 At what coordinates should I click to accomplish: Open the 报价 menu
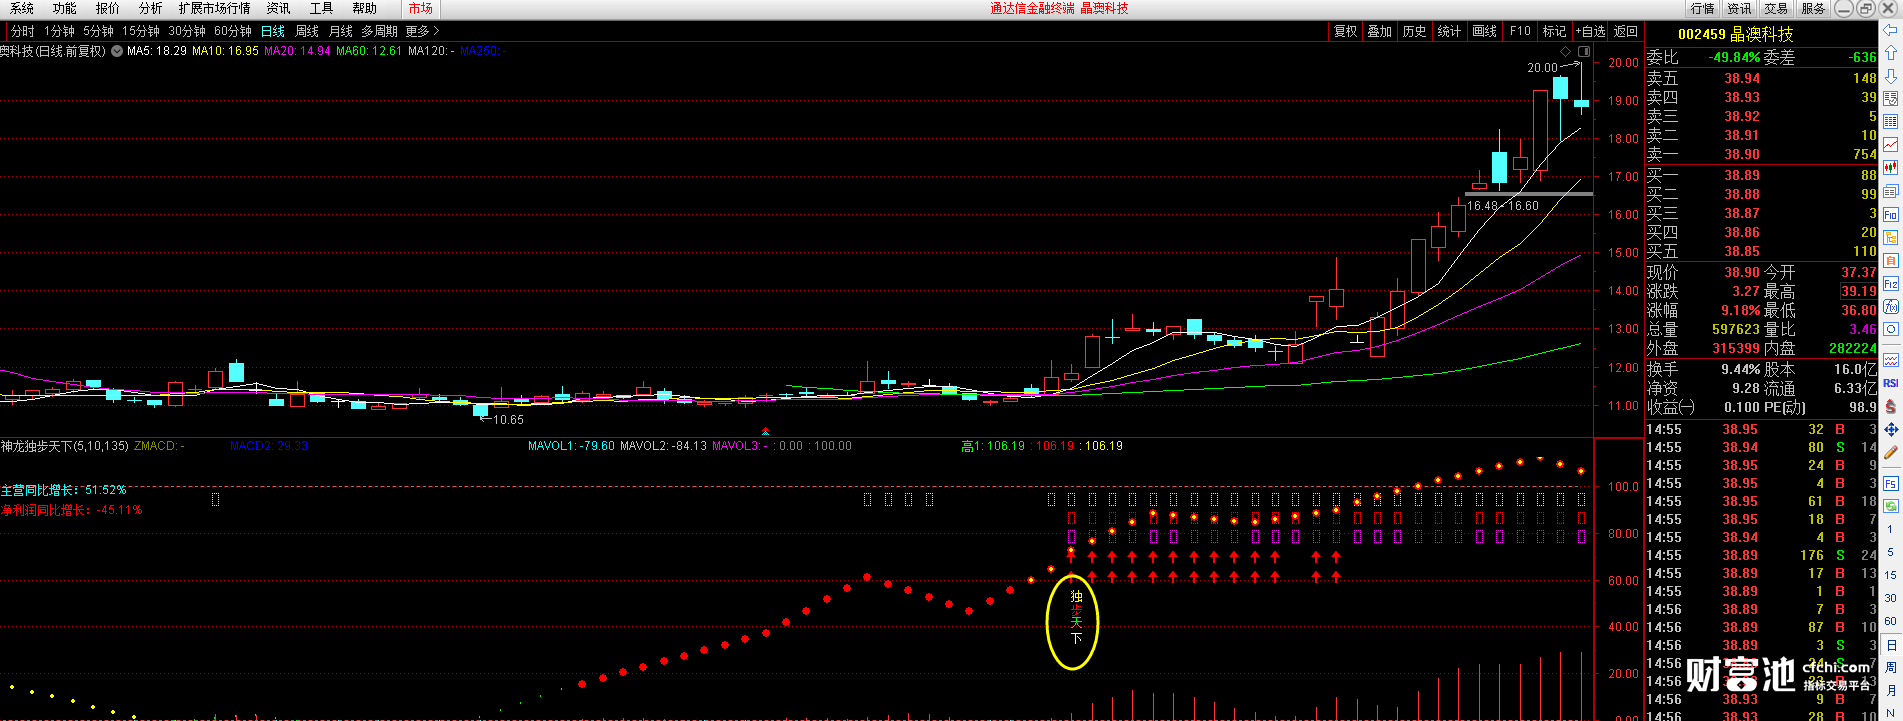pyautogui.click(x=107, y=8)
